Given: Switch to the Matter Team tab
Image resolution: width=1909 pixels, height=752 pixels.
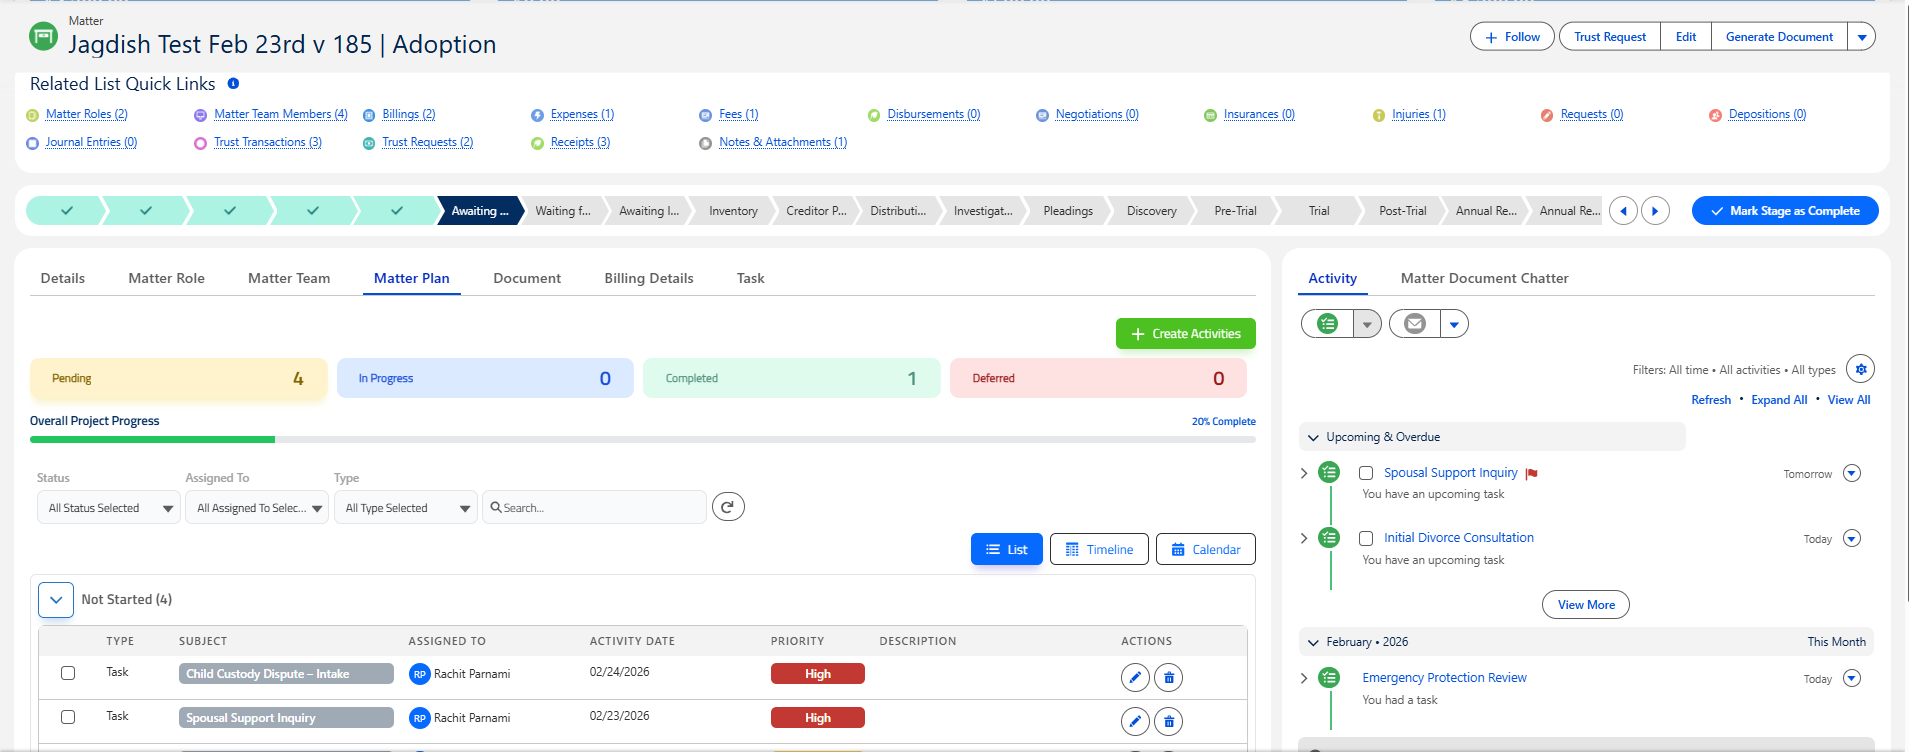Looking at the screenshot, I should [289, 278].
